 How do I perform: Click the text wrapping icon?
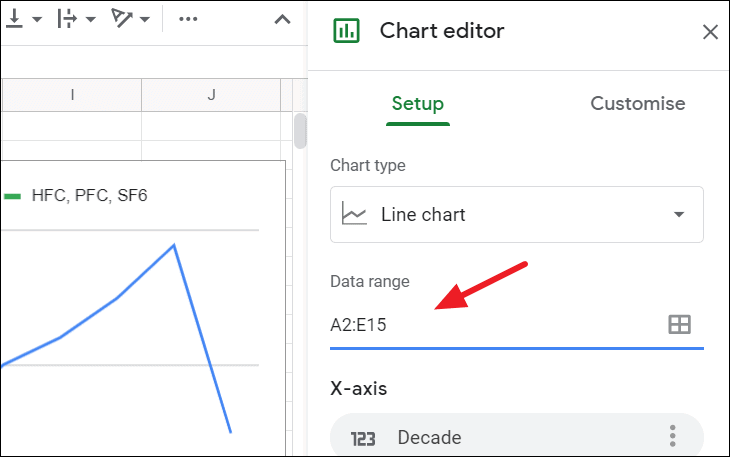coord(67,19)
